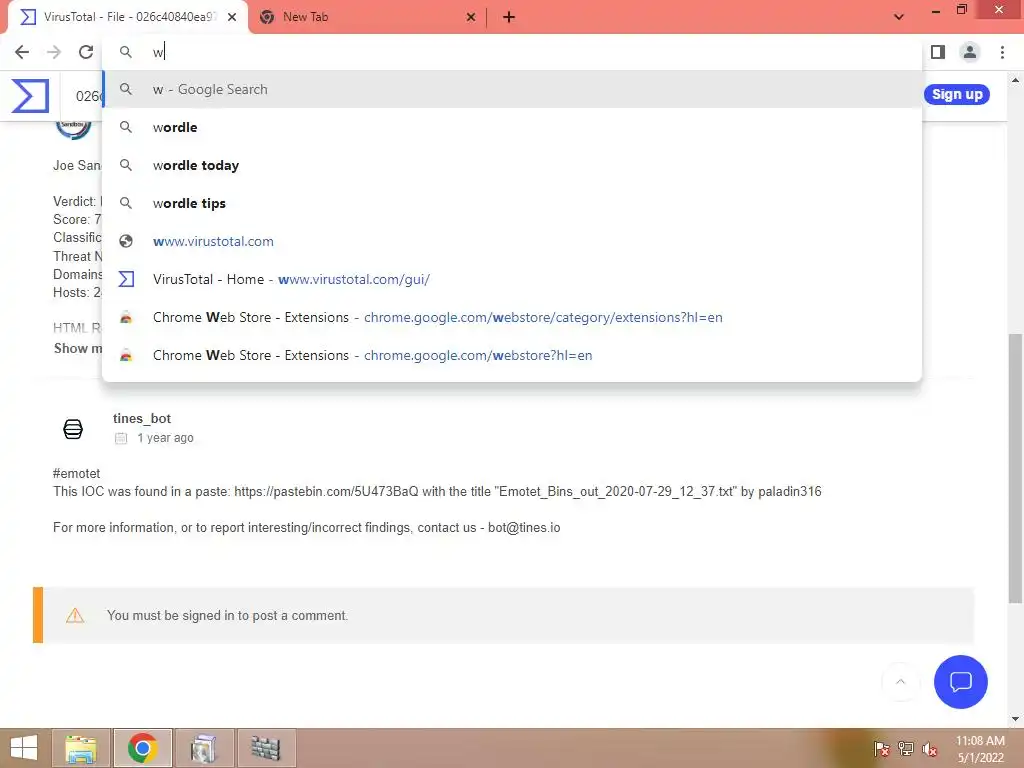The height and width of the screenshot is (768, 1024).
Task: Click the scrollbar up arrow
Action: point(1015,80)
